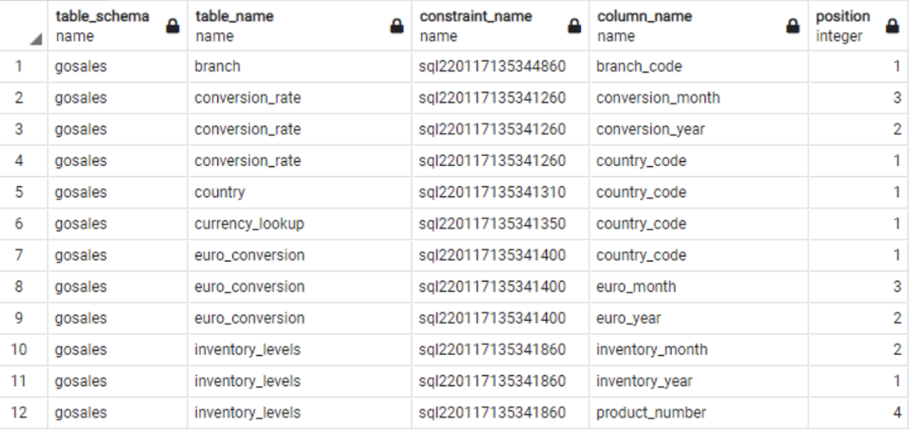The width and height of the screenshot is (909, 430).
Task: Click the lock icon in constraint_name header
Action: pos(575,26)
